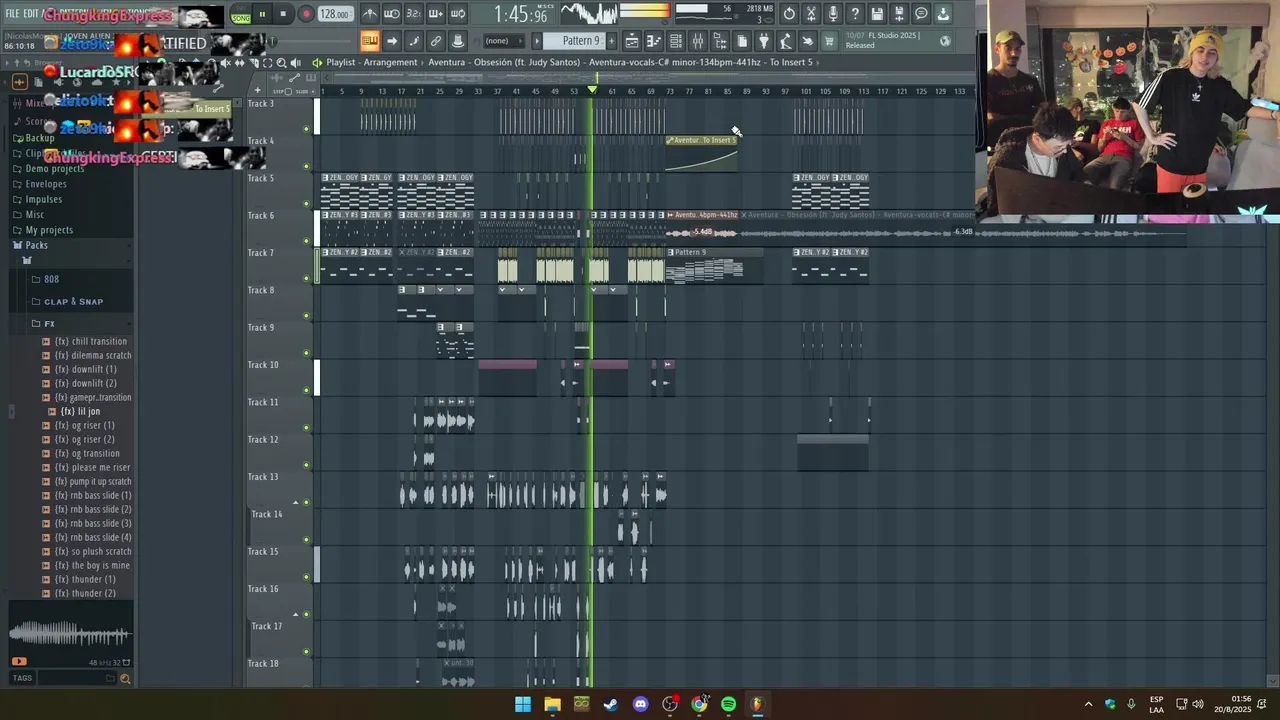Expand the Misc folder
Viewport: 1280px width, 720px height.
click(35, 214)
